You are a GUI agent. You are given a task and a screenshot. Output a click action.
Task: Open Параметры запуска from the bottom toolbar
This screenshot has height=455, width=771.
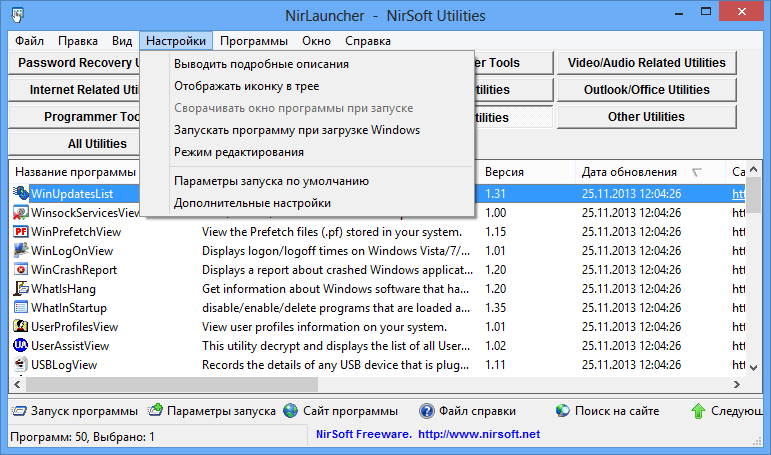[x=212, y=411]
